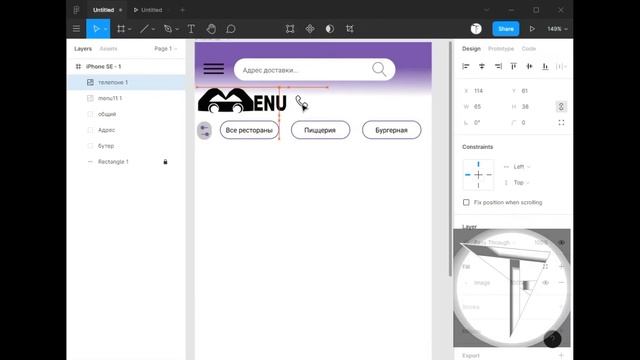This screenshot has height=360, width=640.
Task: Click the Адрес доставки search field
Action: (314, 69)
